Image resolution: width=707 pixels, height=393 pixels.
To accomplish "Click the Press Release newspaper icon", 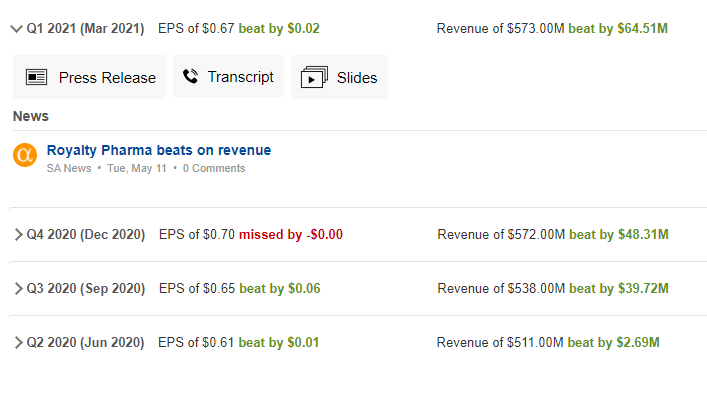I will (37, 77).
